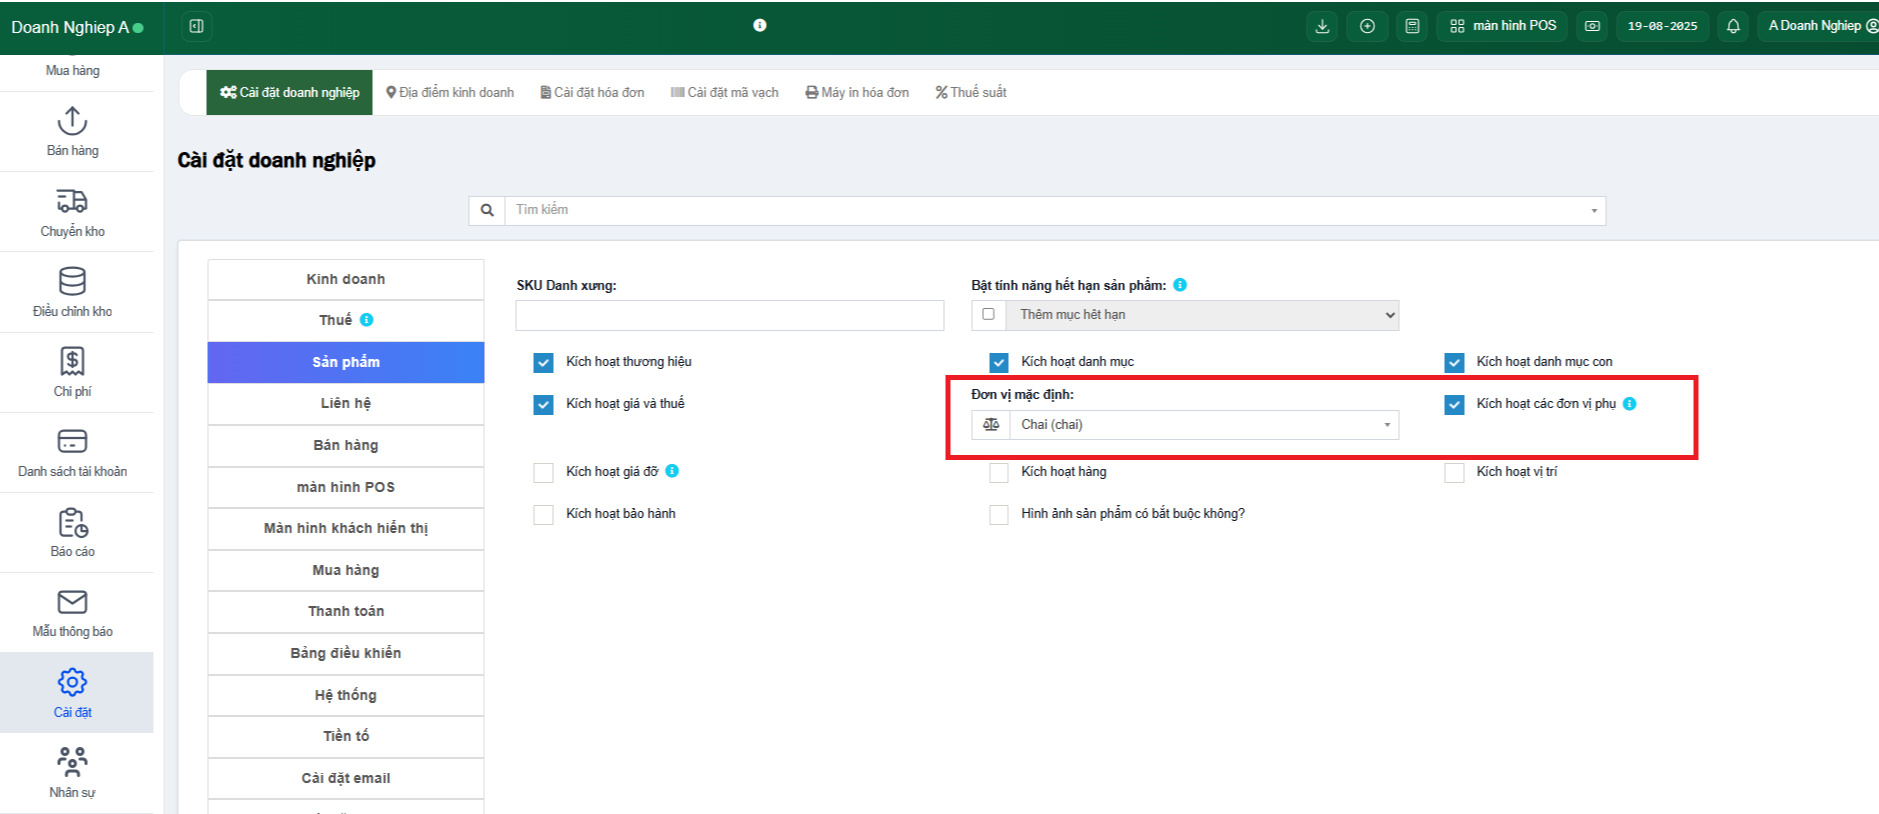Select Sản phẩm settings section
Viewport: 1879px width, 814px height.
coord(346,362)
